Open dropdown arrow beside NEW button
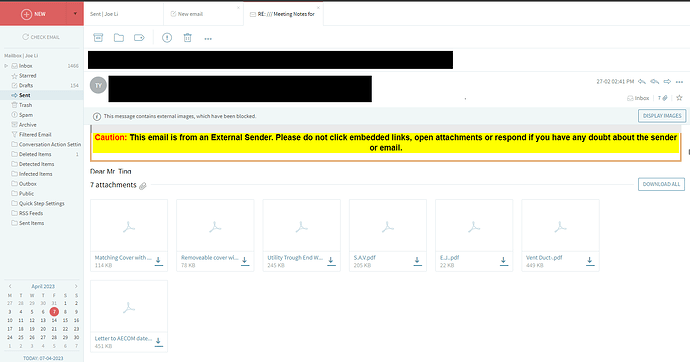690x362 pixels. pyautogui.click(x=75, y=14)
